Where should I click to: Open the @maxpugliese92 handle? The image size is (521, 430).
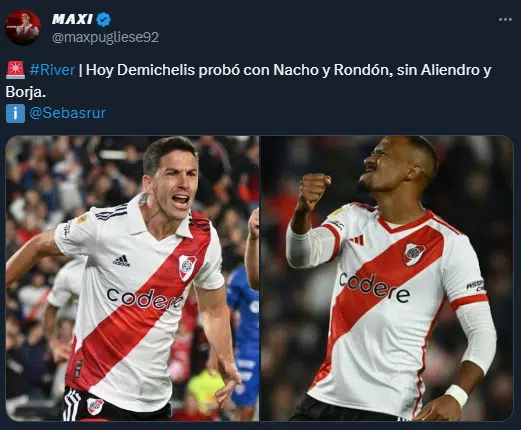[105, 37]
